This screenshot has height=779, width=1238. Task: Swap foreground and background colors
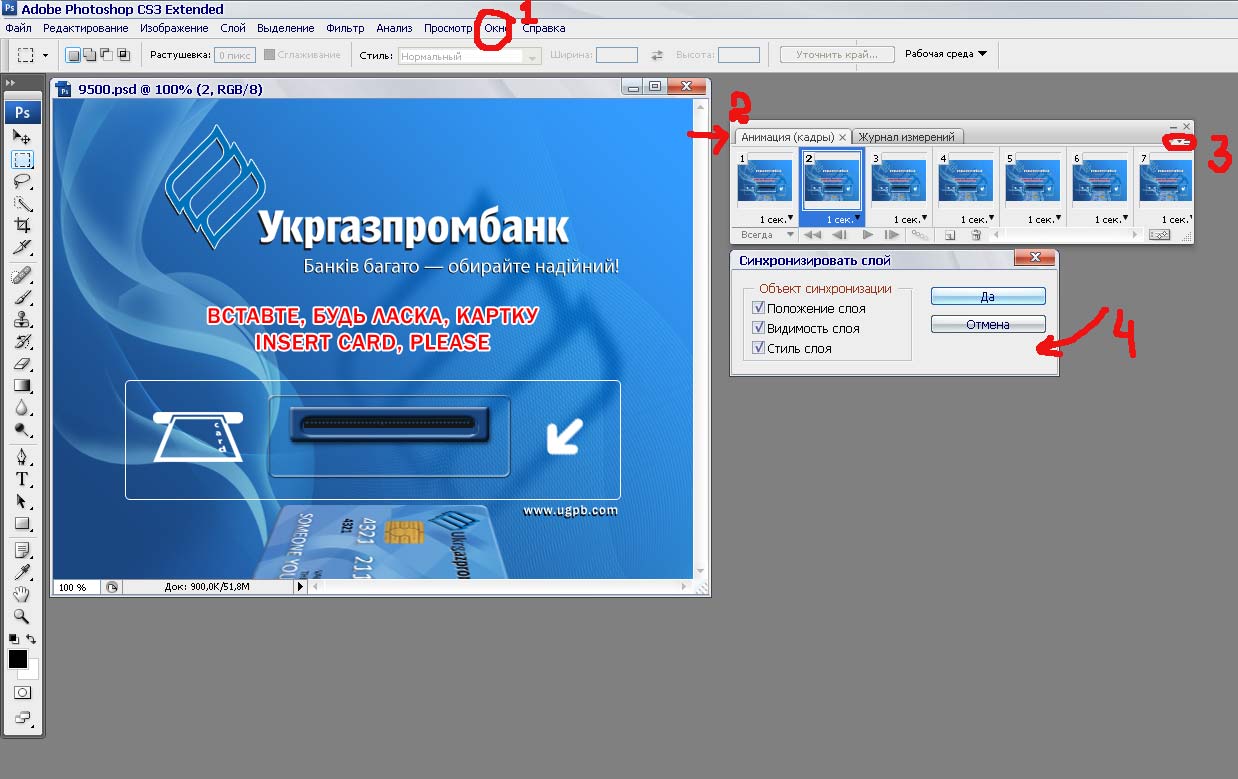click(x=31, y=639)
